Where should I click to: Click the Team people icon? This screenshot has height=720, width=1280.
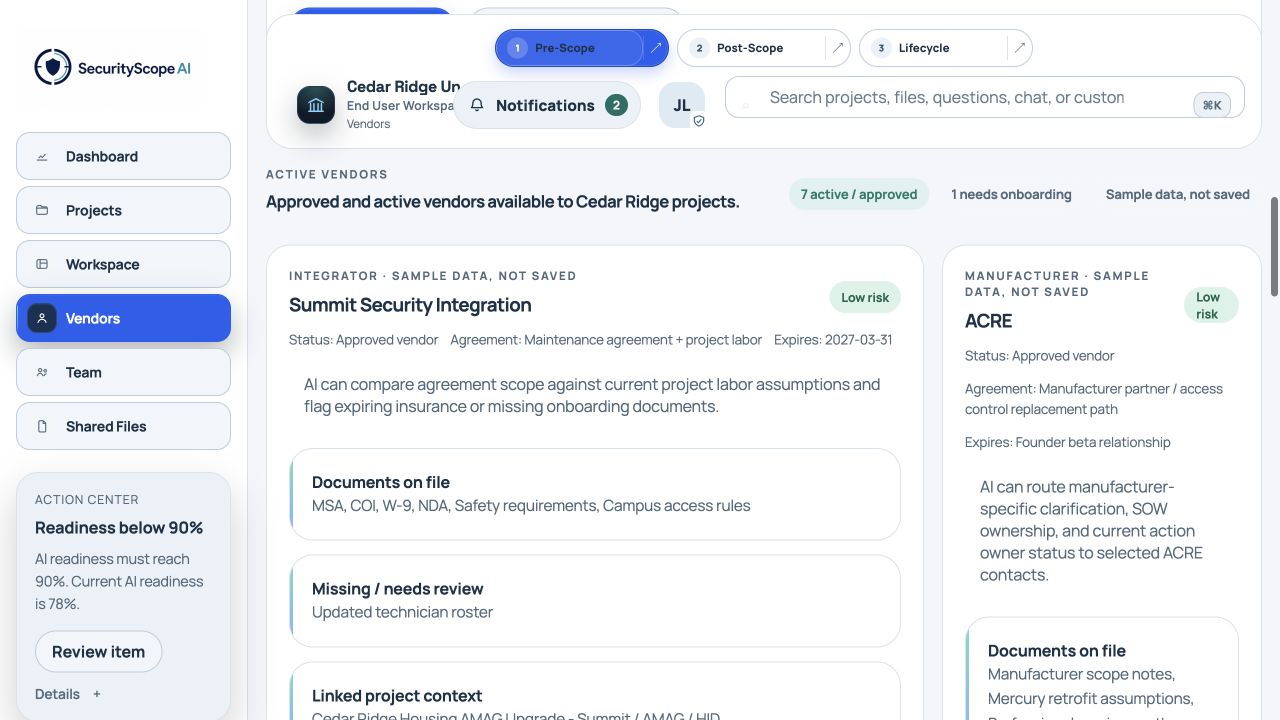tap(42, 373)
